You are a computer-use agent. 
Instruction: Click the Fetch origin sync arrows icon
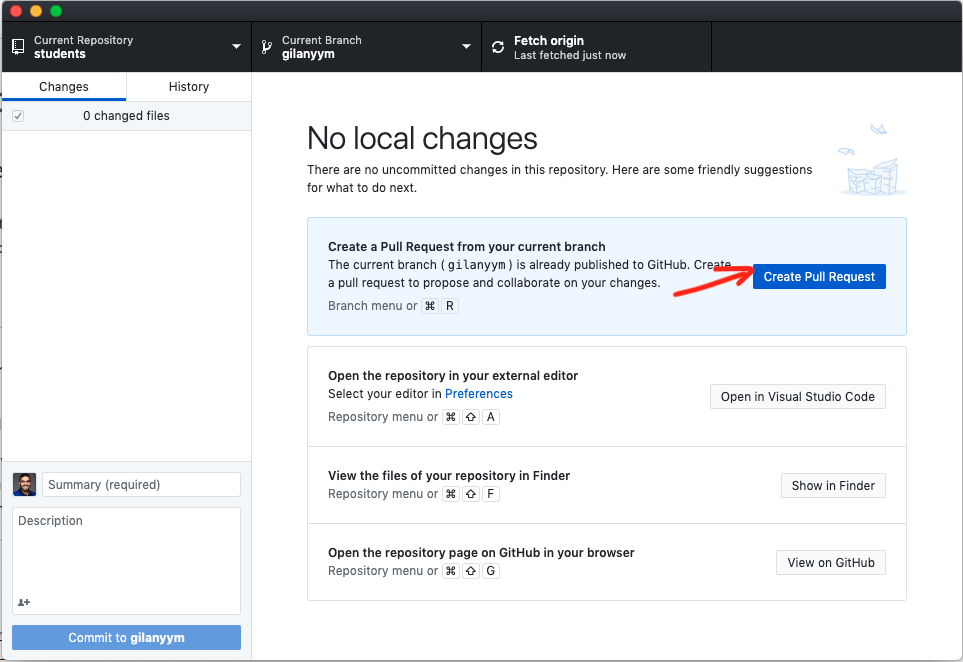click(498, 47)
